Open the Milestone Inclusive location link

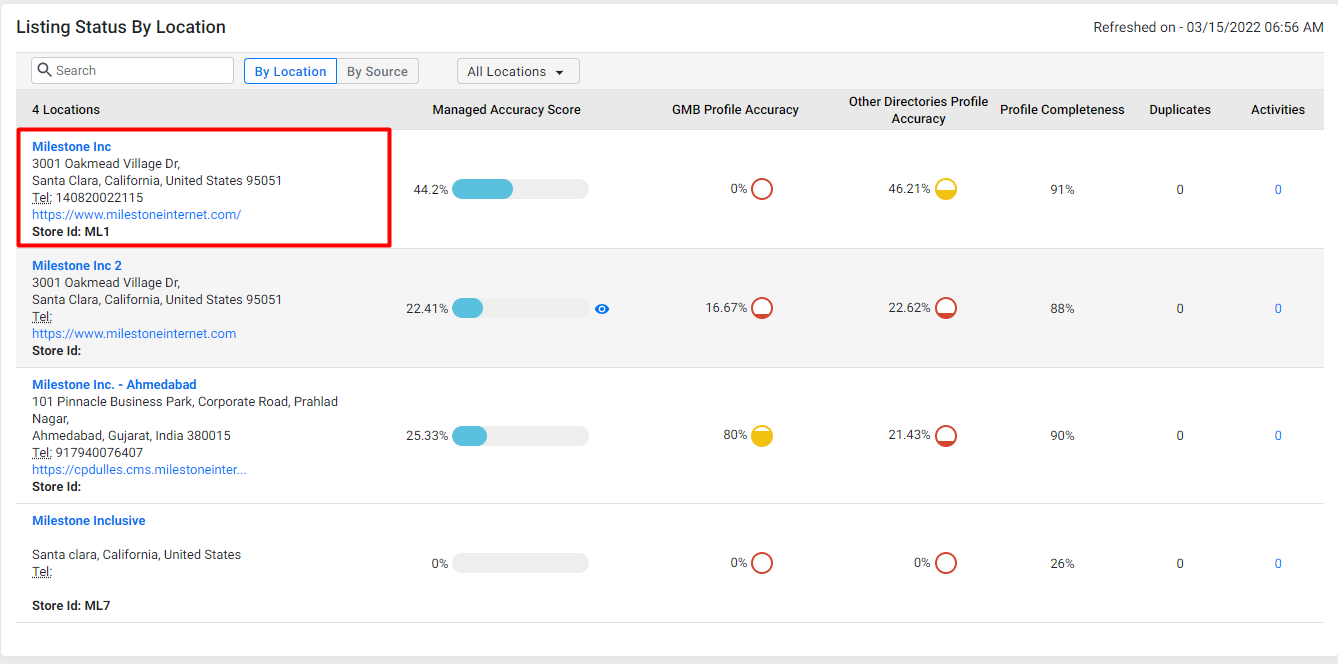89,521
